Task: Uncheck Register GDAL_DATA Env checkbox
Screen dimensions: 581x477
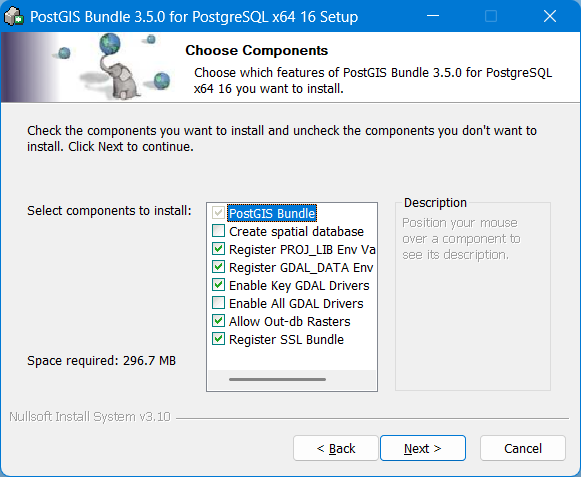Action: click(218, 267)
